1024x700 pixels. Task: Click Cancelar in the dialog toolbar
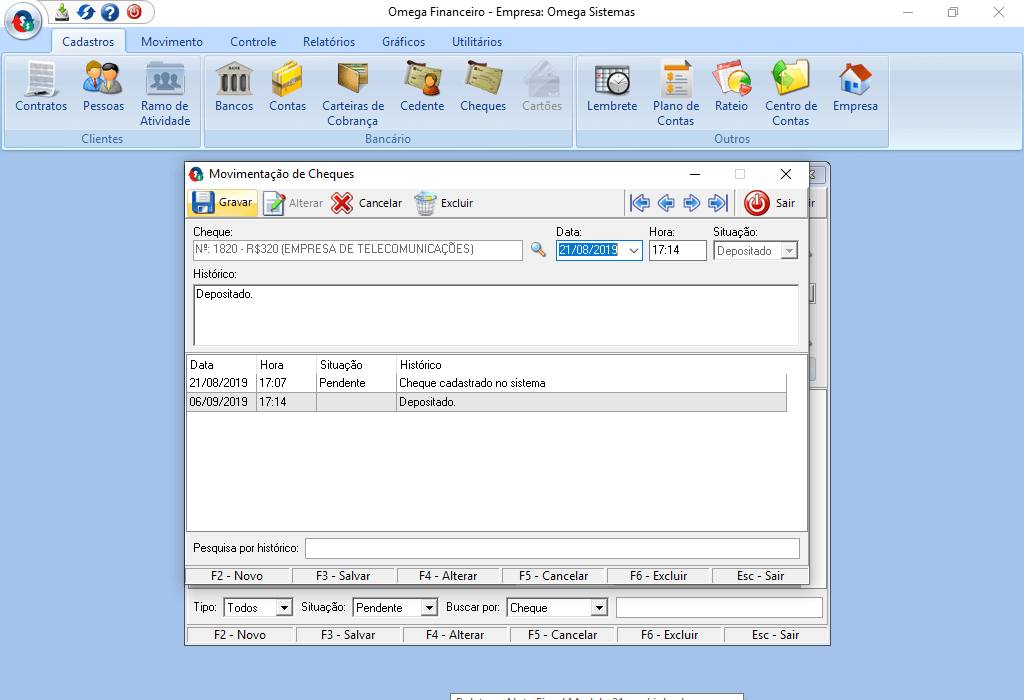[x=367, y=203]
